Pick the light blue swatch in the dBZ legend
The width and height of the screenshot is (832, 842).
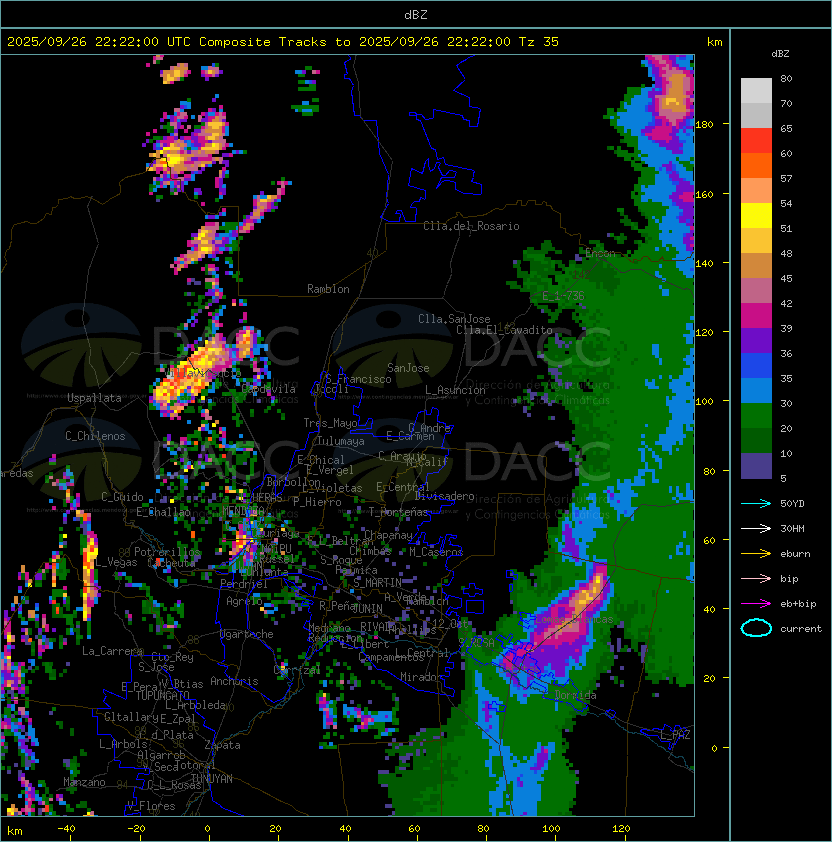pyautogui.click(x=756, y=391)
